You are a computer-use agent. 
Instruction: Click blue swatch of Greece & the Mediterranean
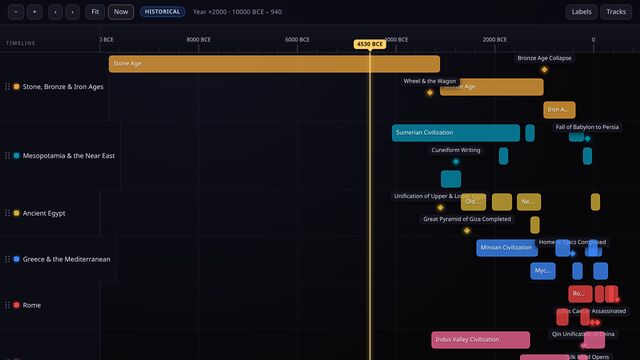[x=16, y=259]
